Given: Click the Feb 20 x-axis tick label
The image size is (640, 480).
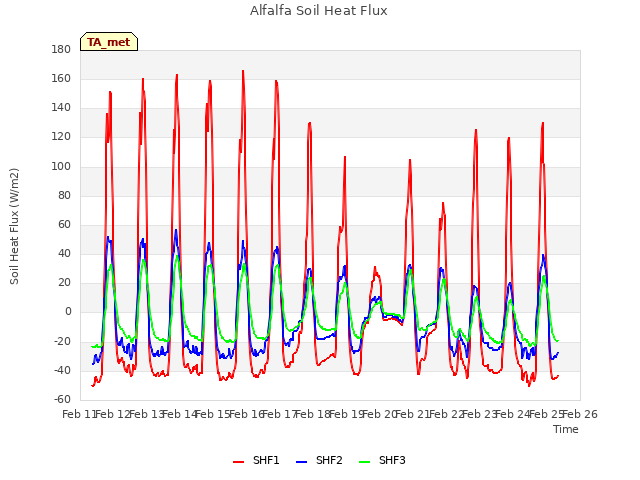Looking at the screenshot, I should click(x=380, y=415).
